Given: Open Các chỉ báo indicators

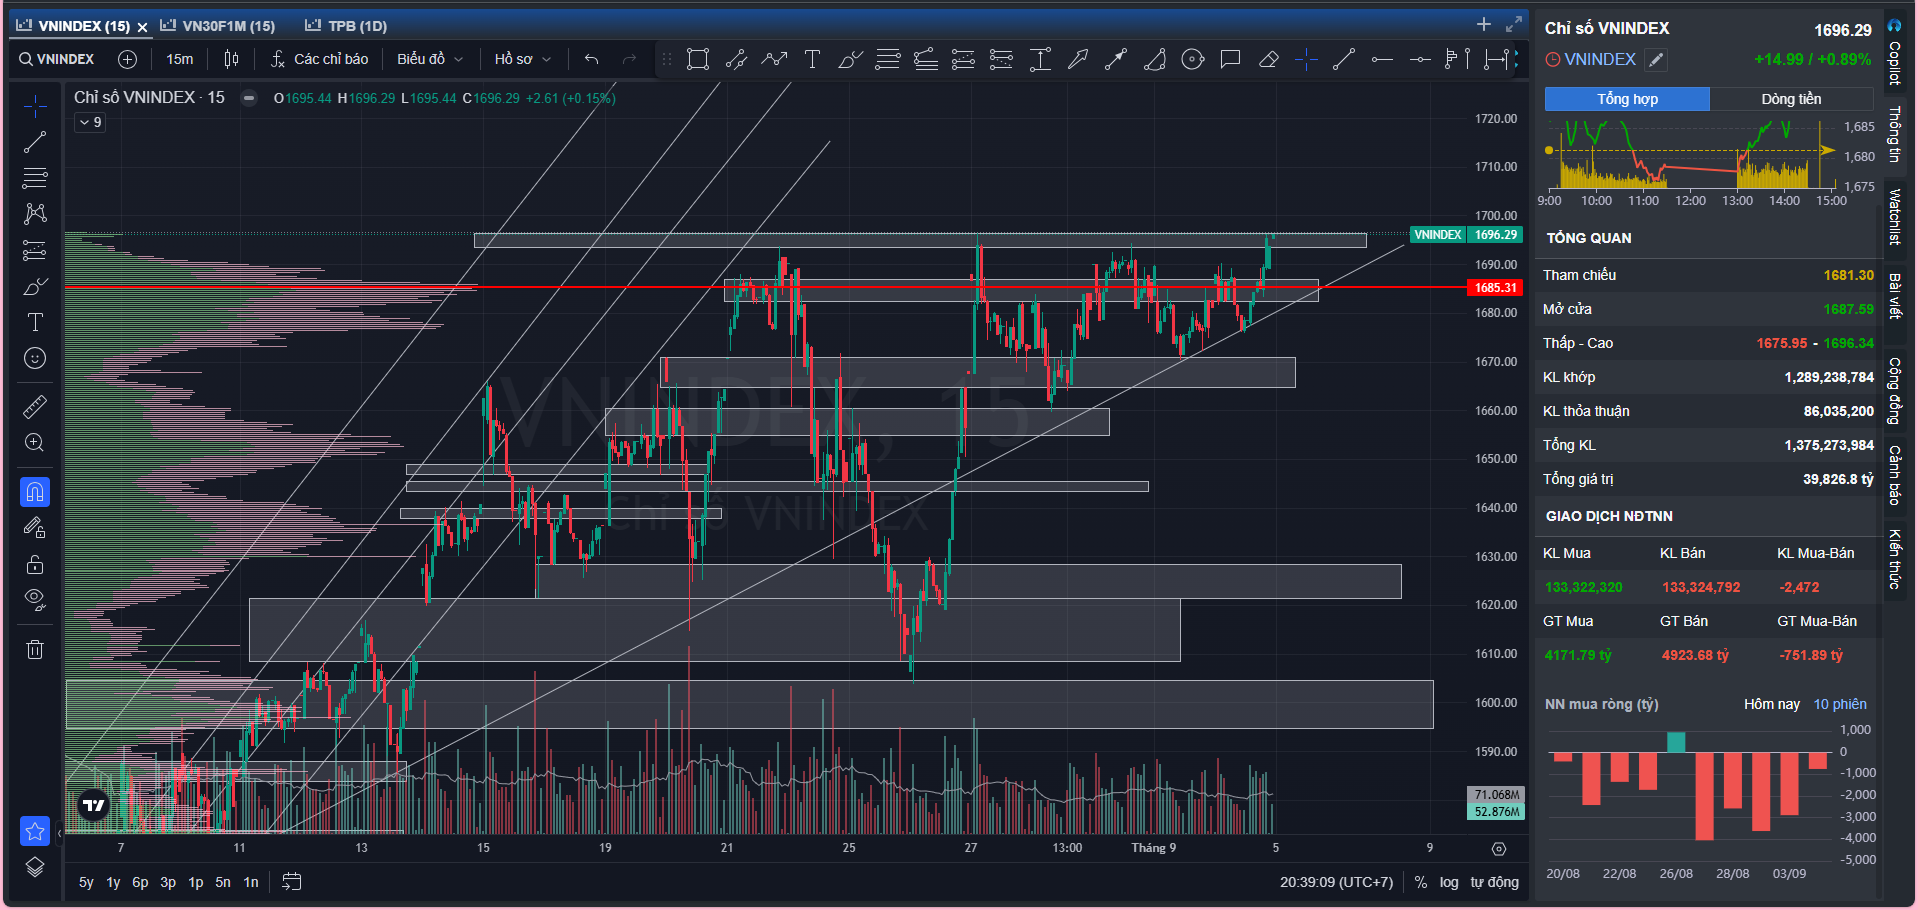Looking at the screenshot, I should pos(320,59).
